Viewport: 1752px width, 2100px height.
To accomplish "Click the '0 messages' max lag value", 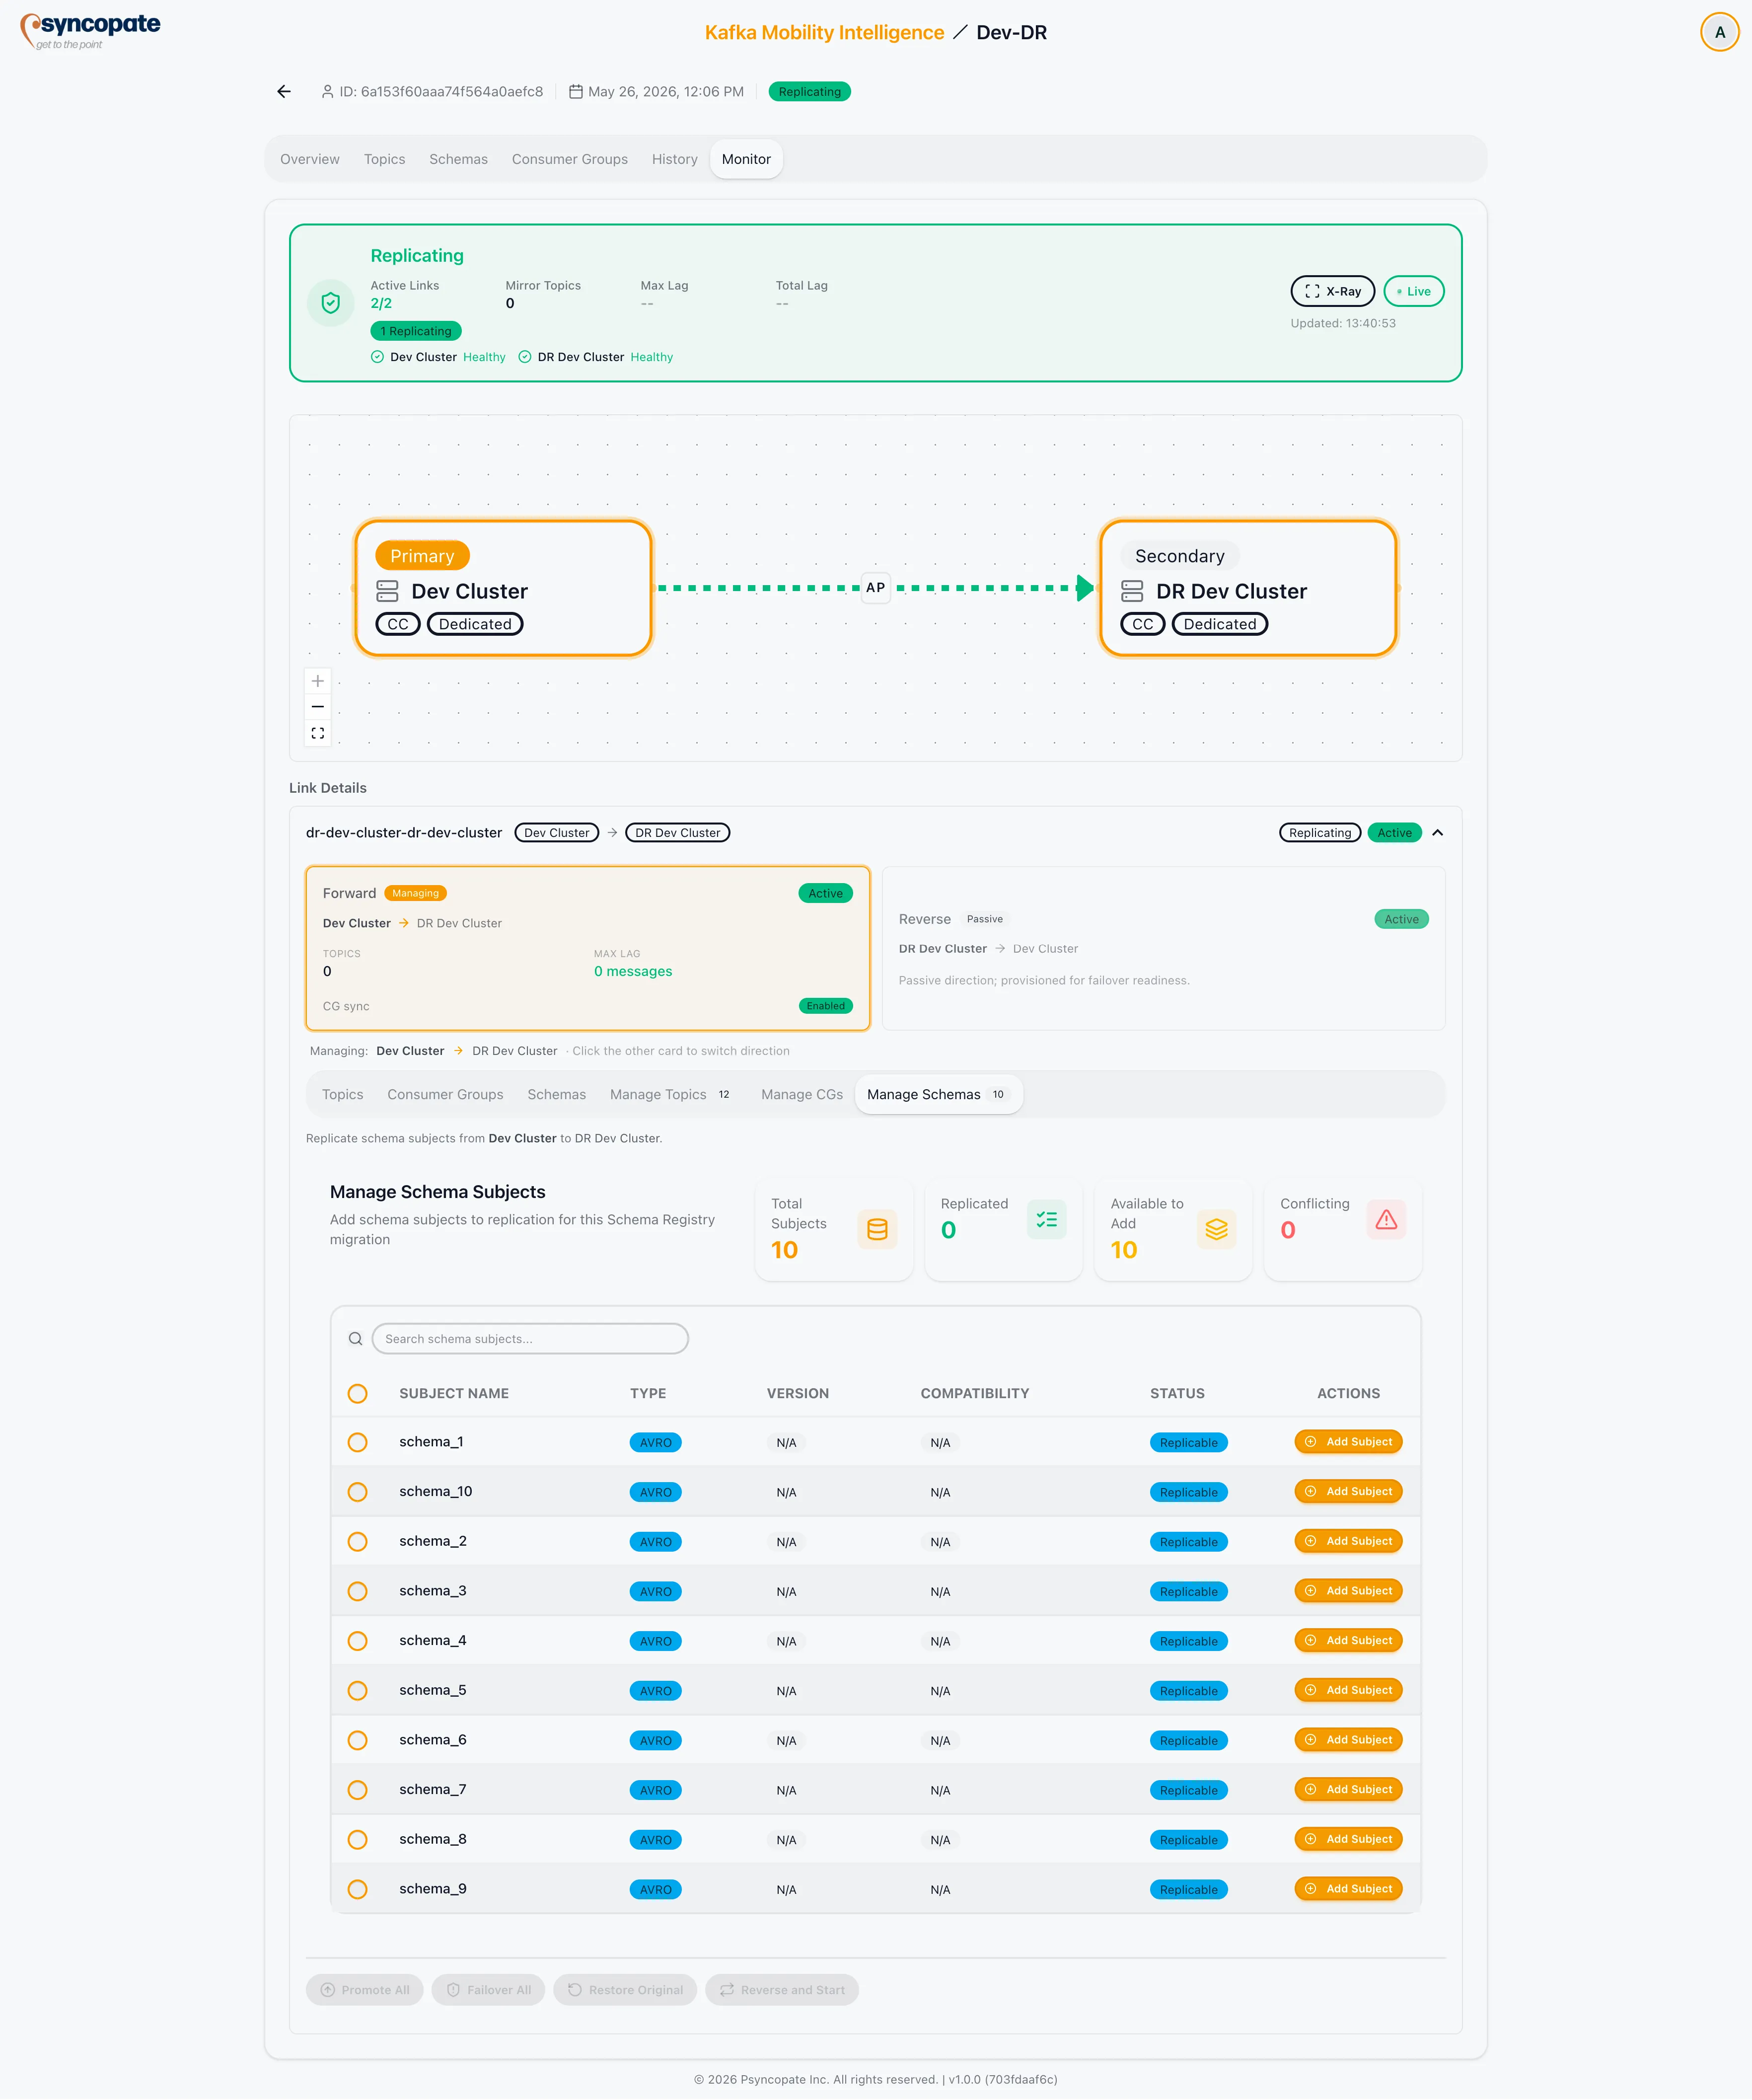I will coord(633,972).
